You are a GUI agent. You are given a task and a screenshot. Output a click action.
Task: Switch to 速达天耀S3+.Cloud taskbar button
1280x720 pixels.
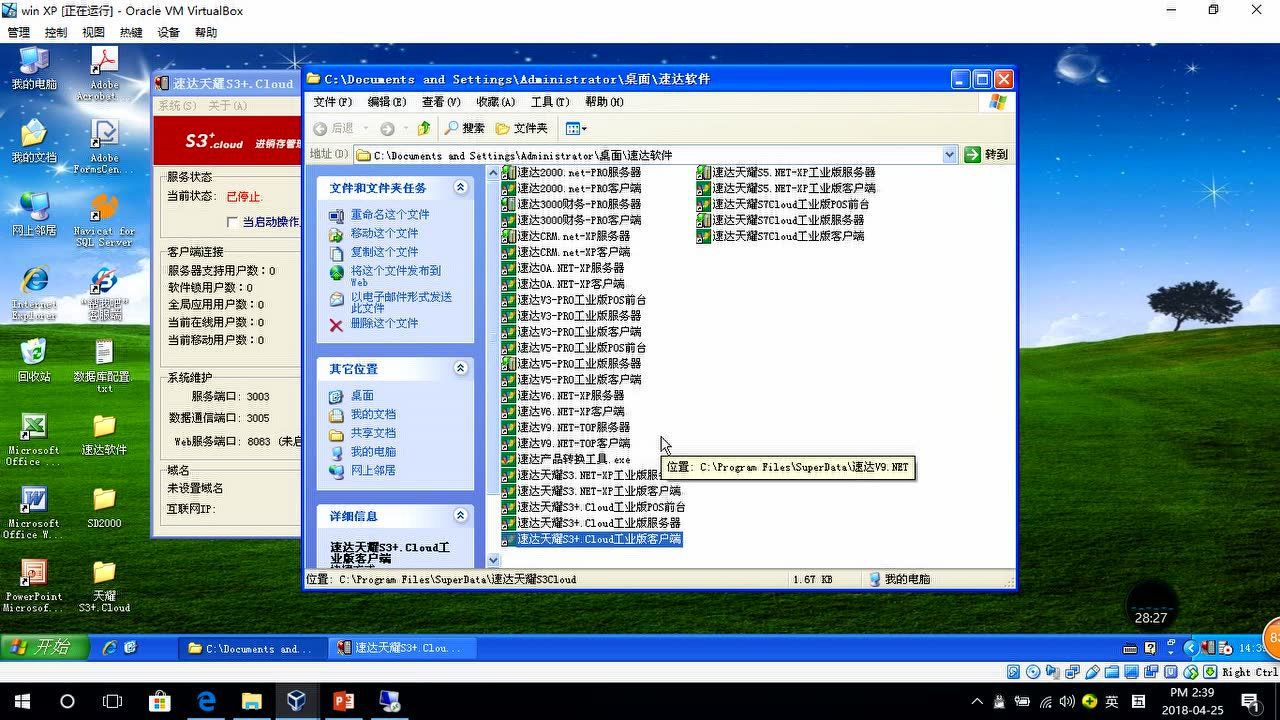(404, 648)
